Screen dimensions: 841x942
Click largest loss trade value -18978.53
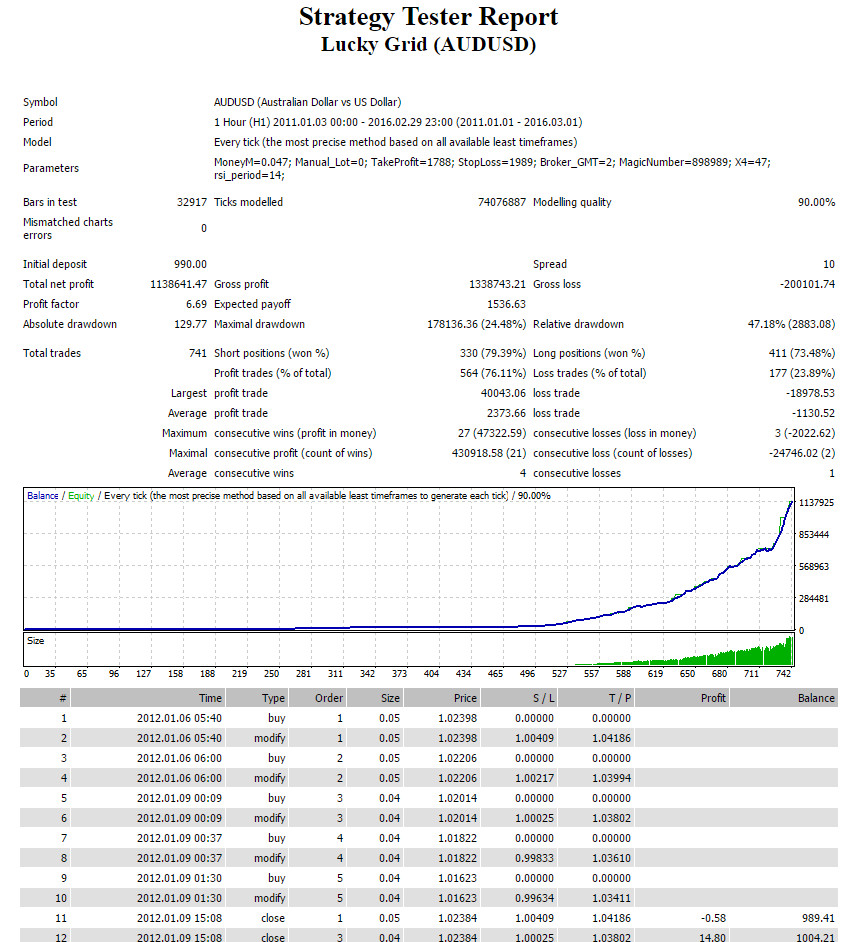click(x=810, y=393)
